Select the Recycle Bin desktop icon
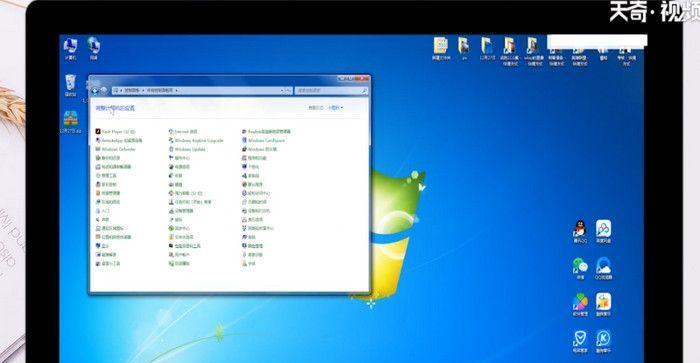Screen dimensions: 700x363 coord(71,85)
